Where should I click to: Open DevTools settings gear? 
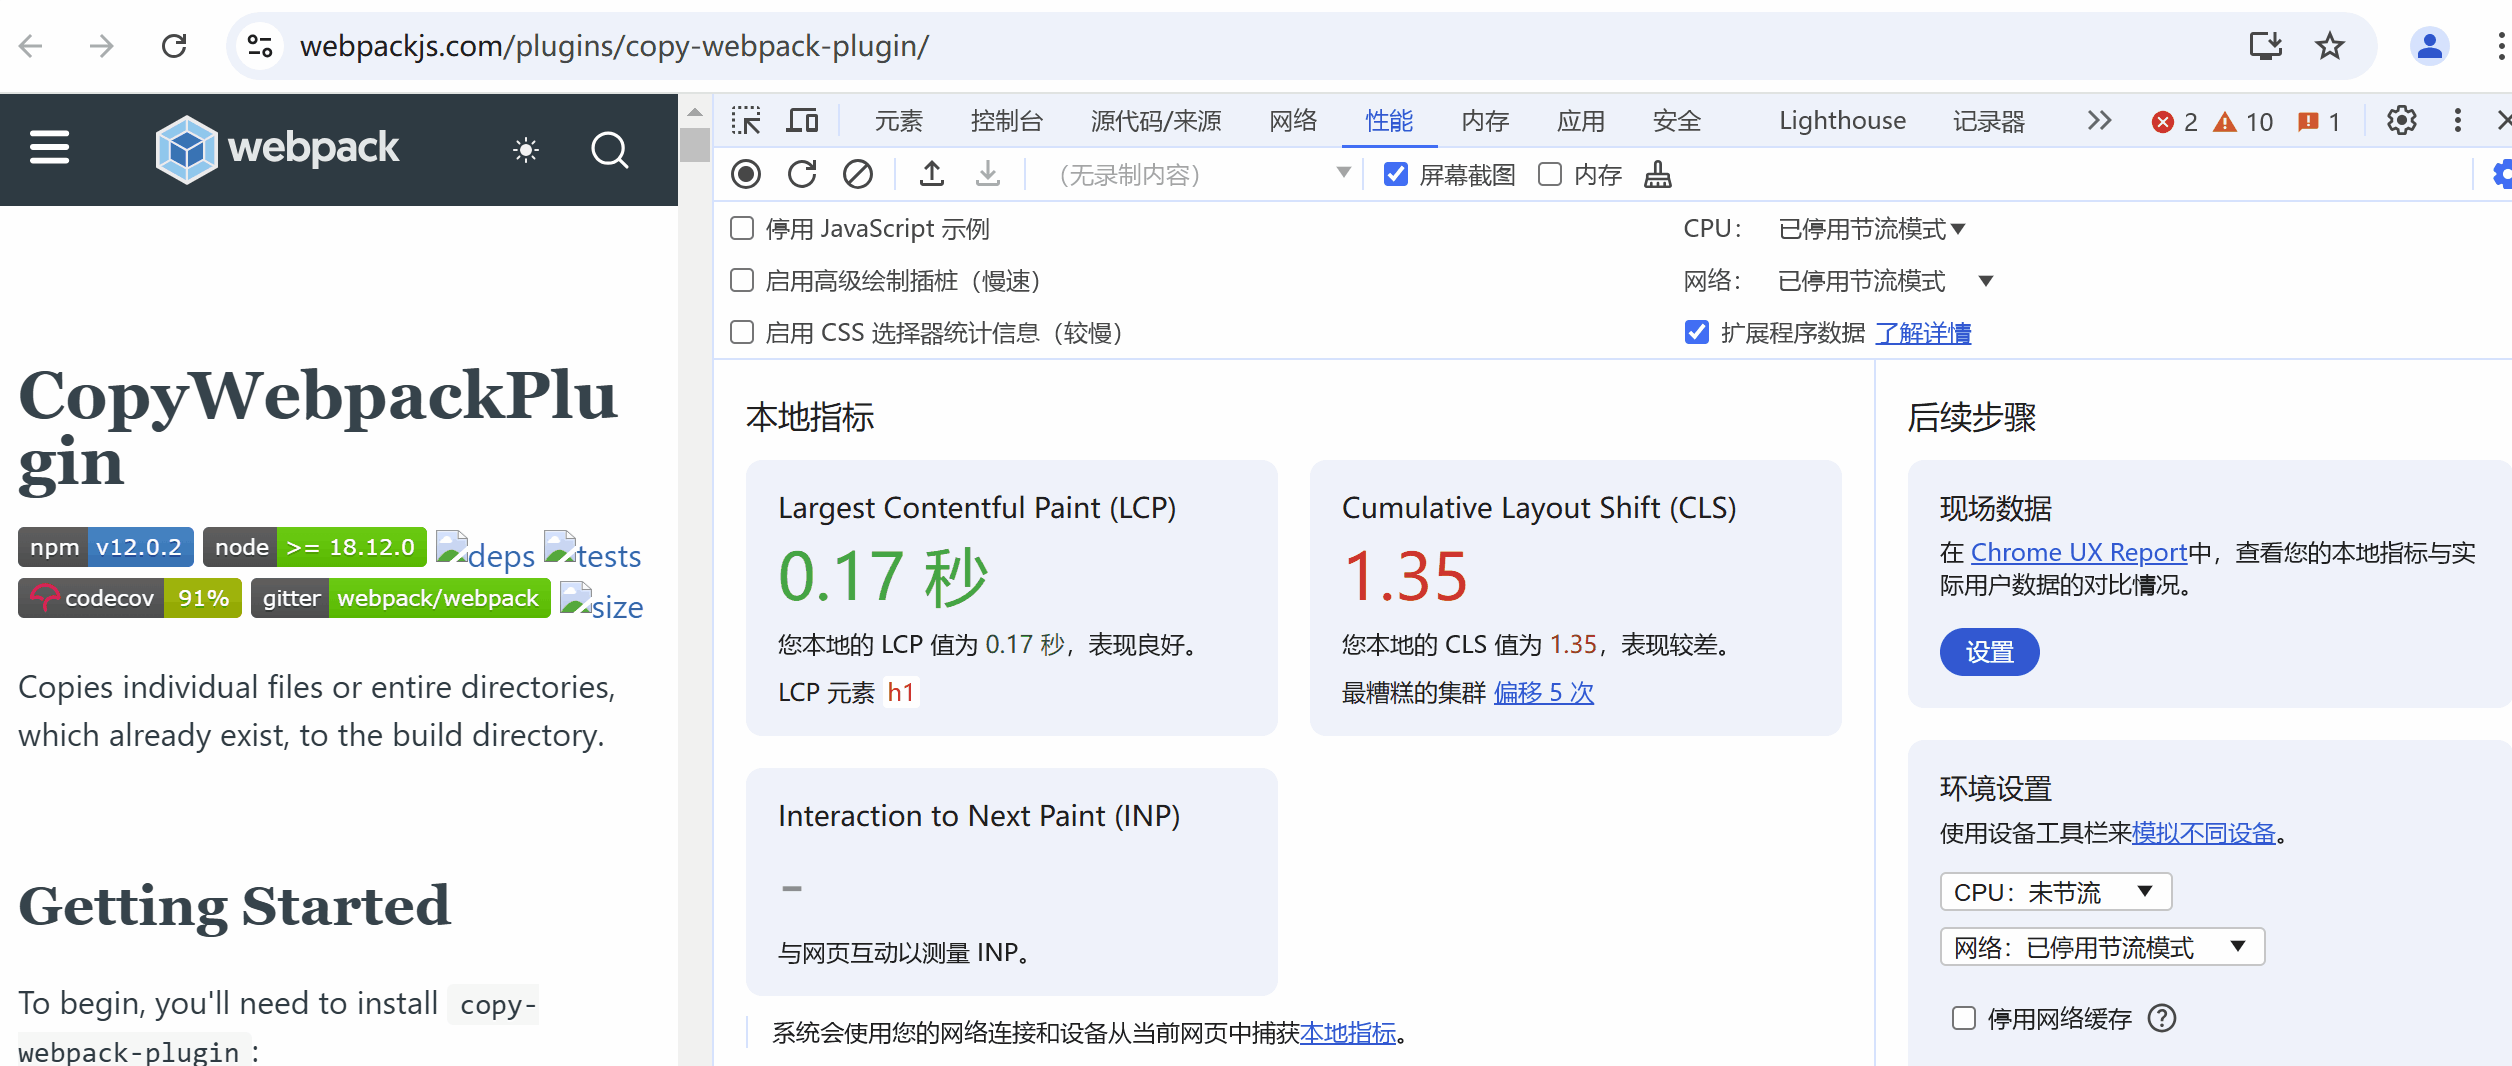2402,121
